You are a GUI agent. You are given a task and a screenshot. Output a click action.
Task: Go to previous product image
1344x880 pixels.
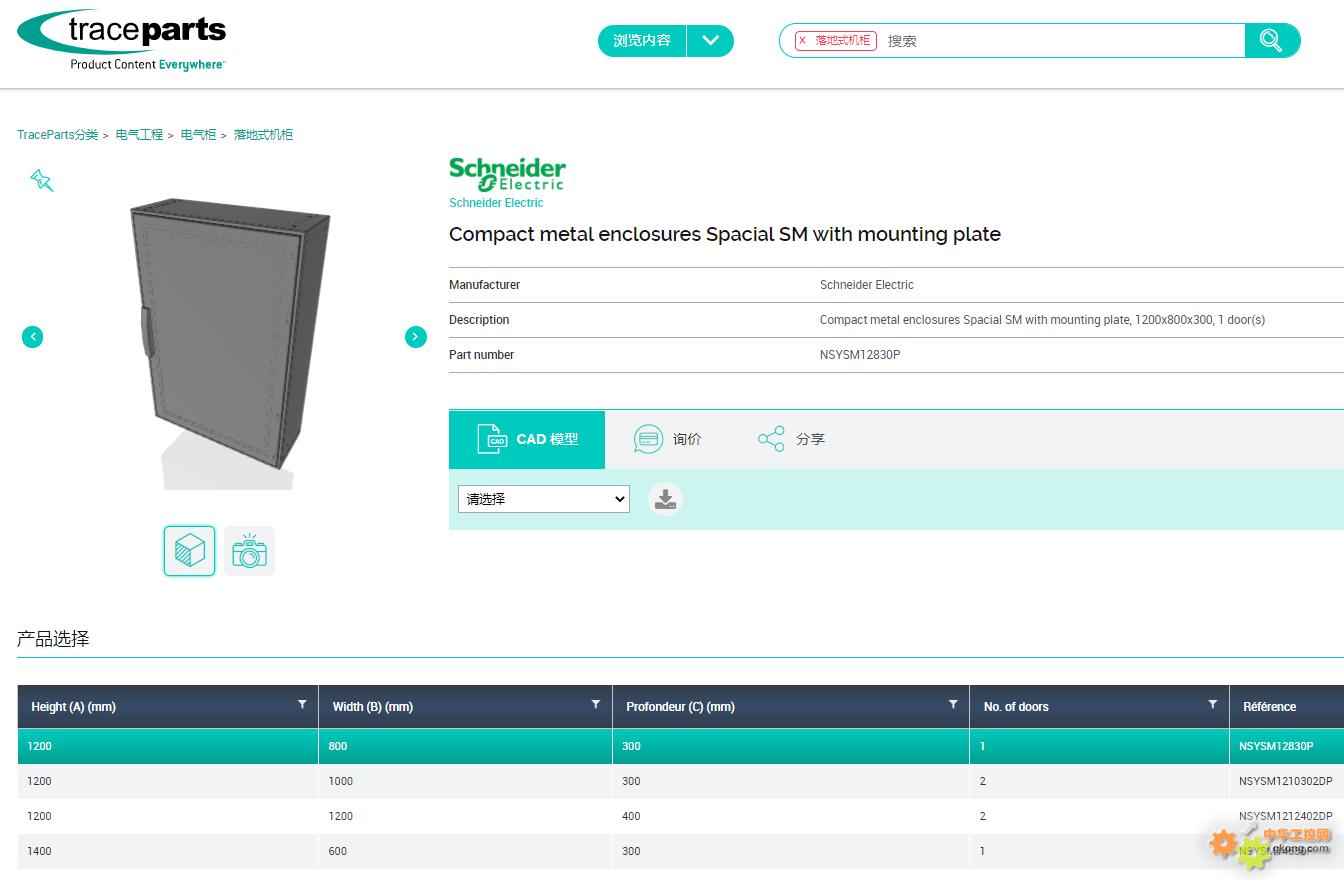point(33,337)
